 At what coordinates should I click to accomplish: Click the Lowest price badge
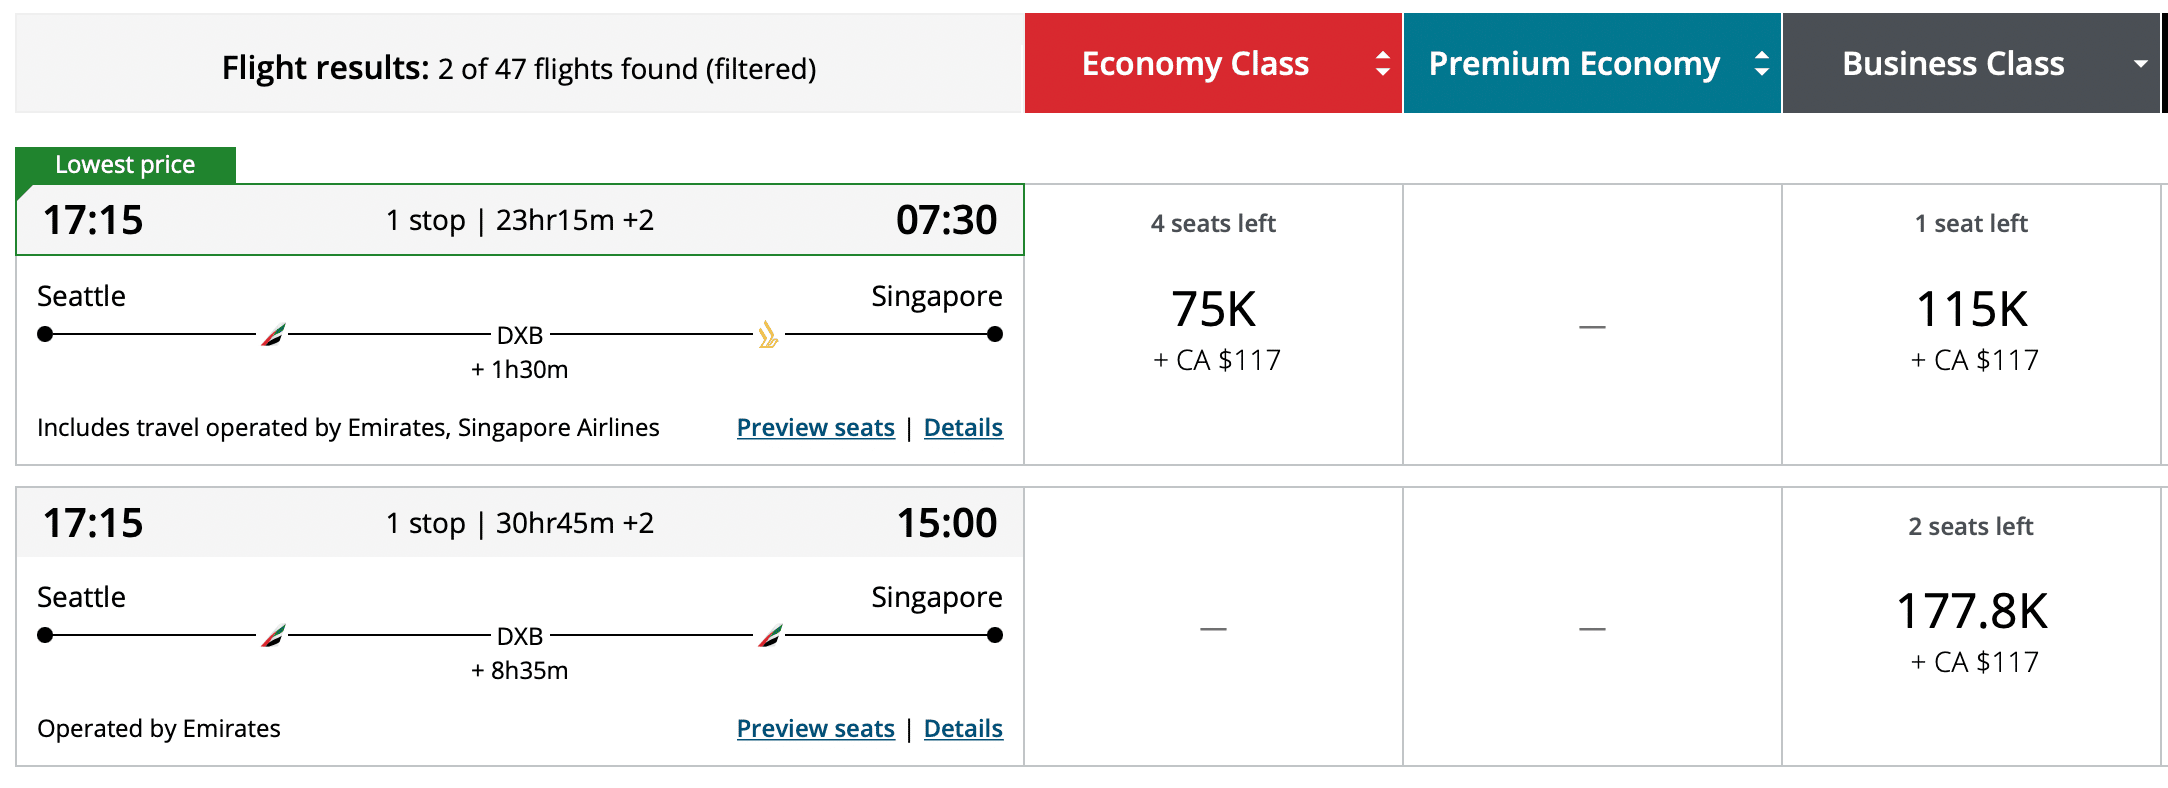click(125, 165)
